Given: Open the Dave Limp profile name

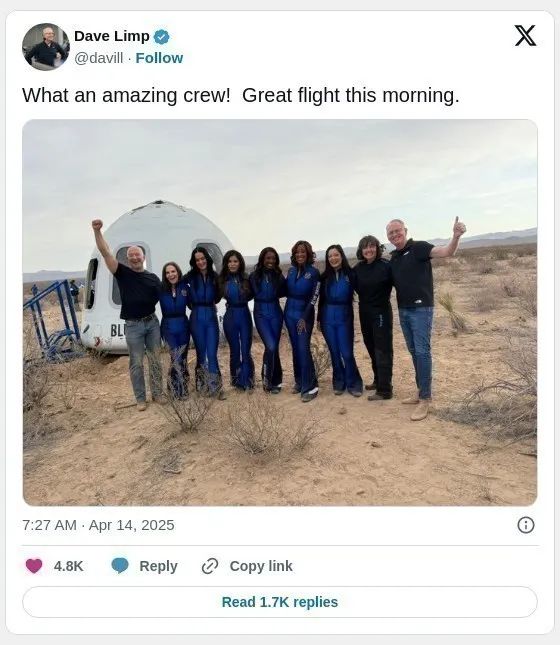Looking at the screenshot, I should coord(112,36).
